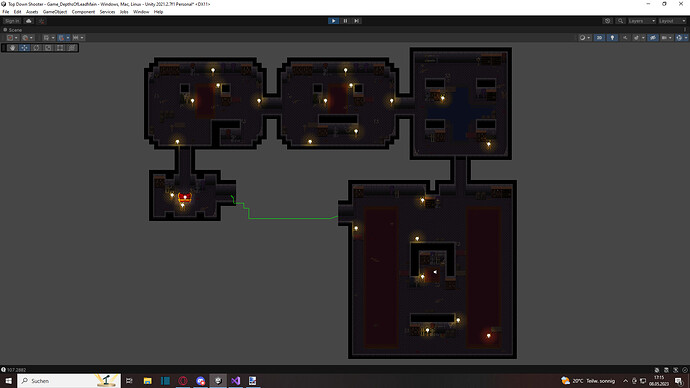Click the Windows search box
690x388 pixels.
point(69,381)
